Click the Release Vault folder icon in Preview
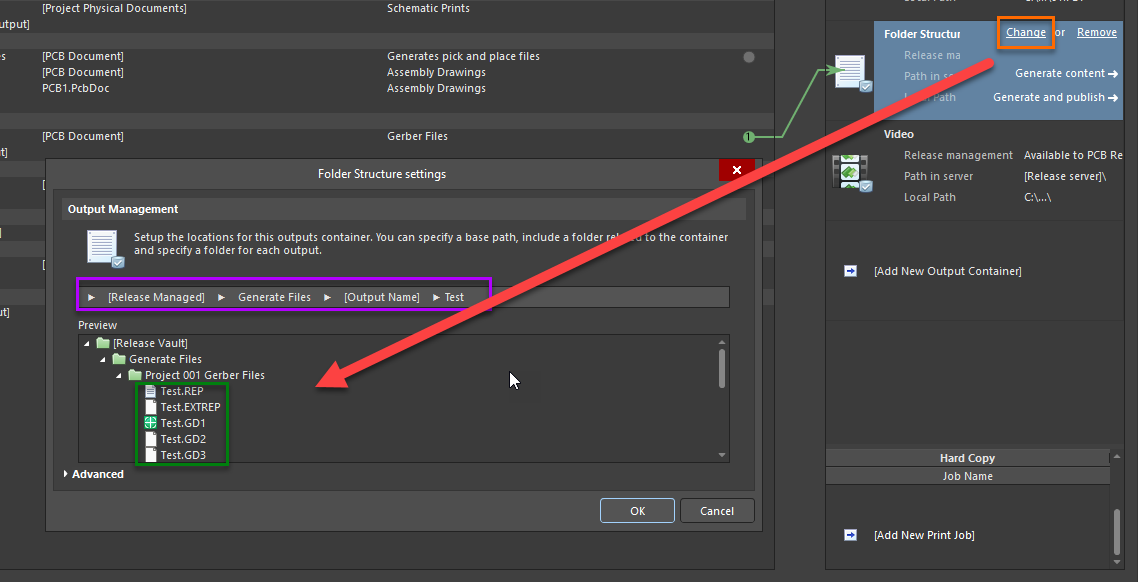Image resolution: width=1138 pixels, height=582 pixels. tap(103, 343)
